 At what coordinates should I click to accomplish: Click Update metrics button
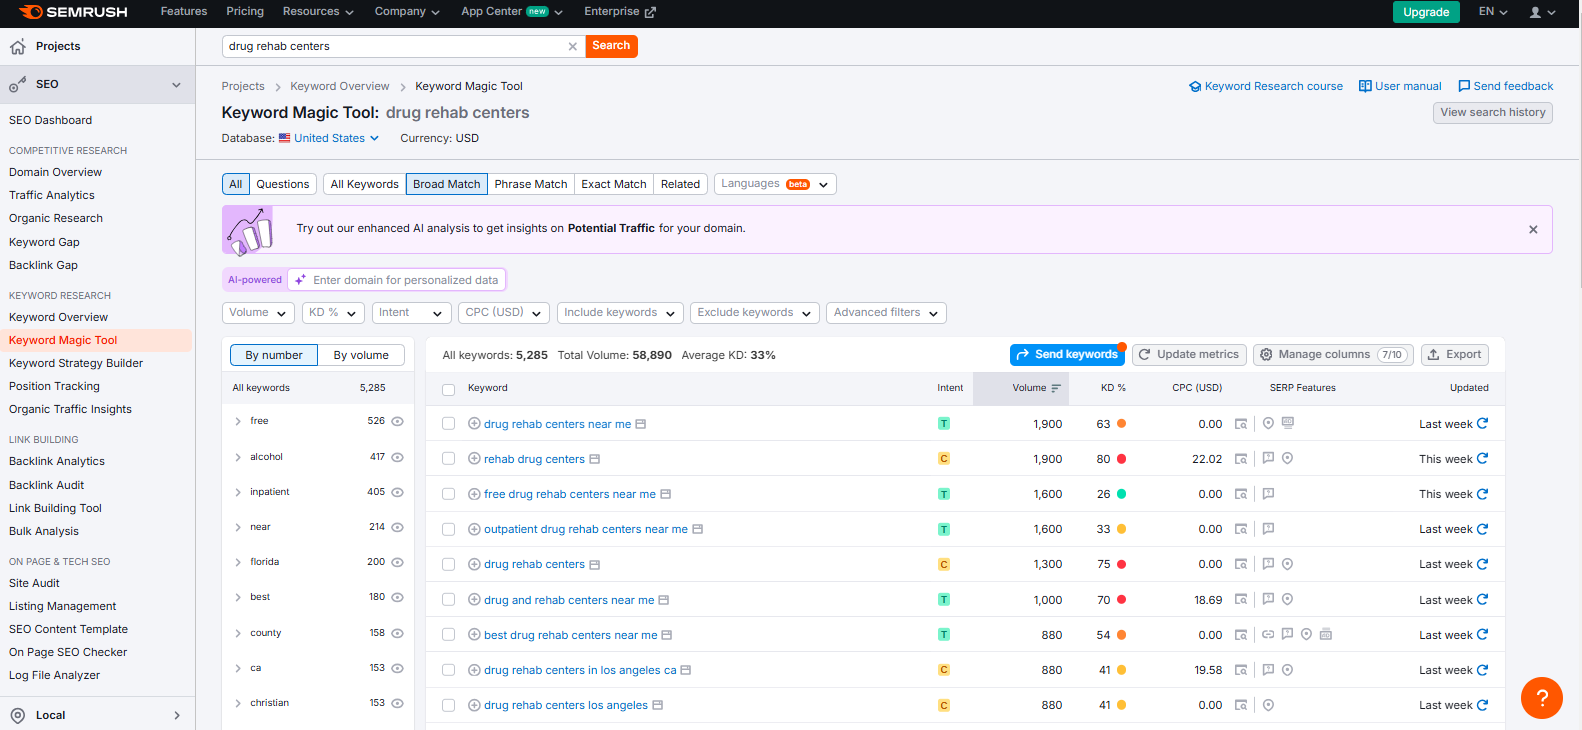pos(1188,354)
